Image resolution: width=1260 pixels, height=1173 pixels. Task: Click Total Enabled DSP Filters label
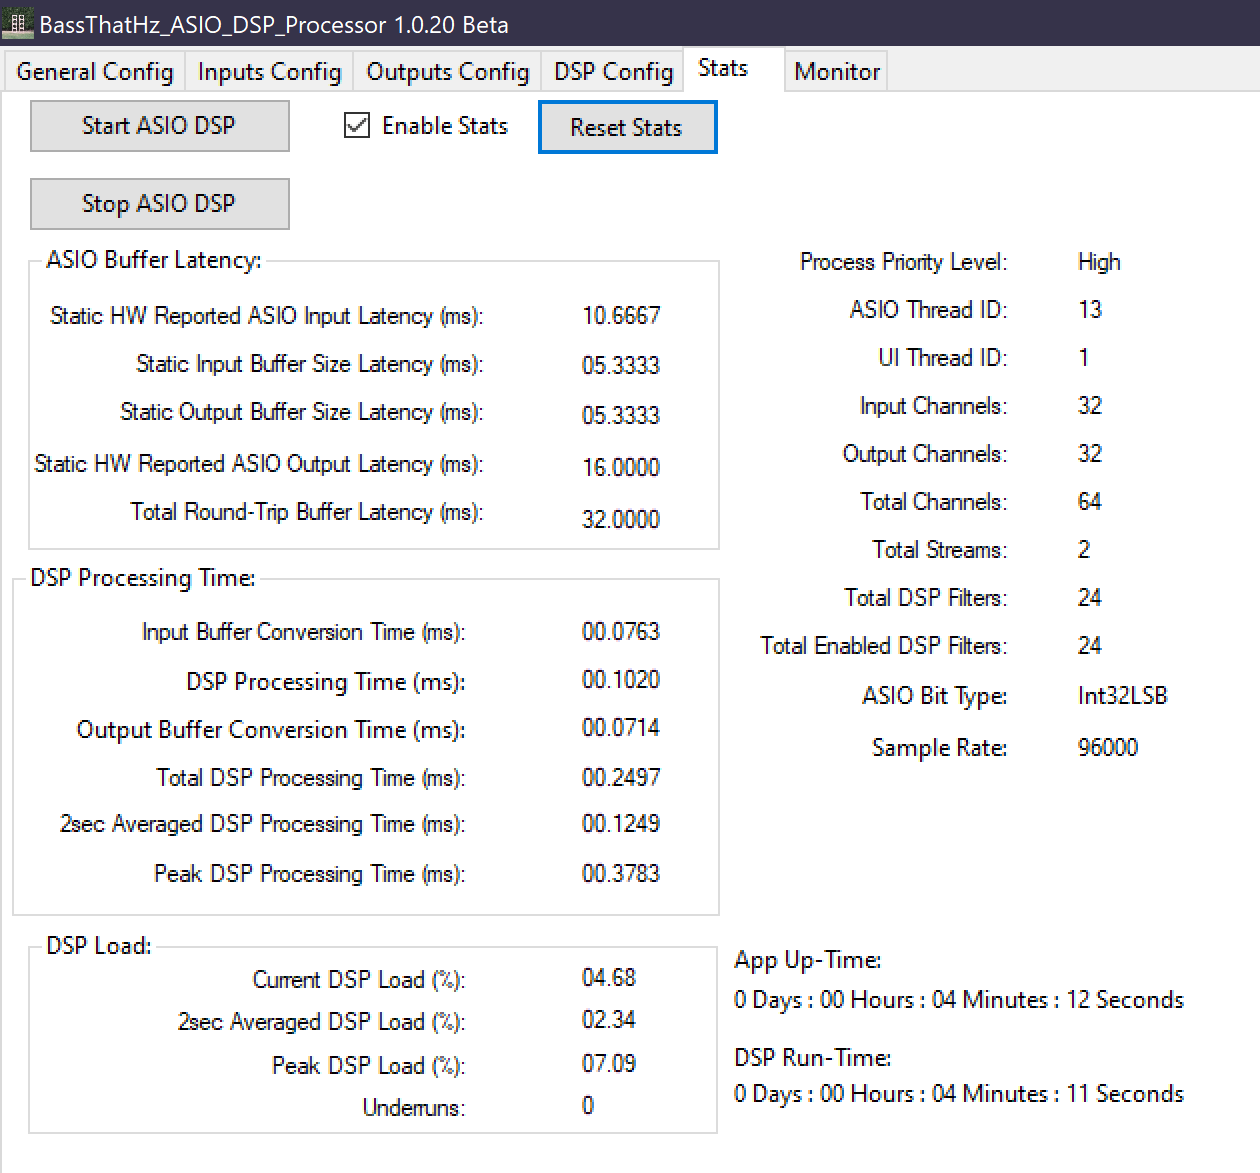pos(884,646)
